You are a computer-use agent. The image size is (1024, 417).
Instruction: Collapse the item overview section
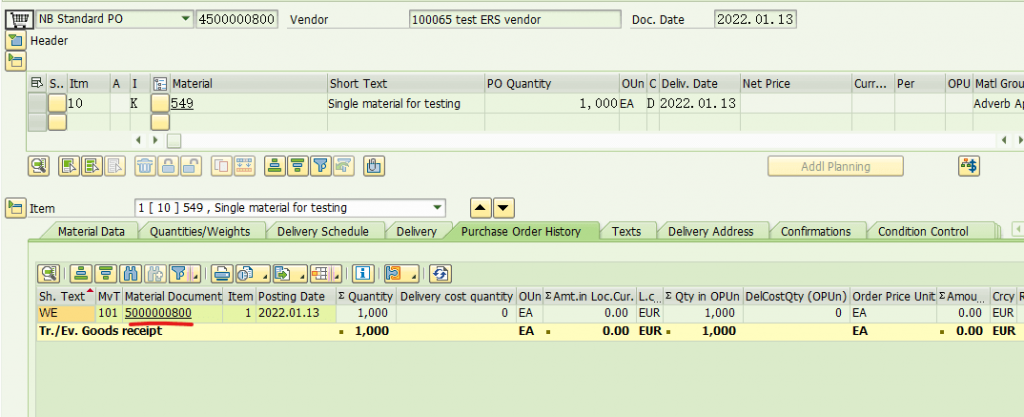(x=16, y=61)
